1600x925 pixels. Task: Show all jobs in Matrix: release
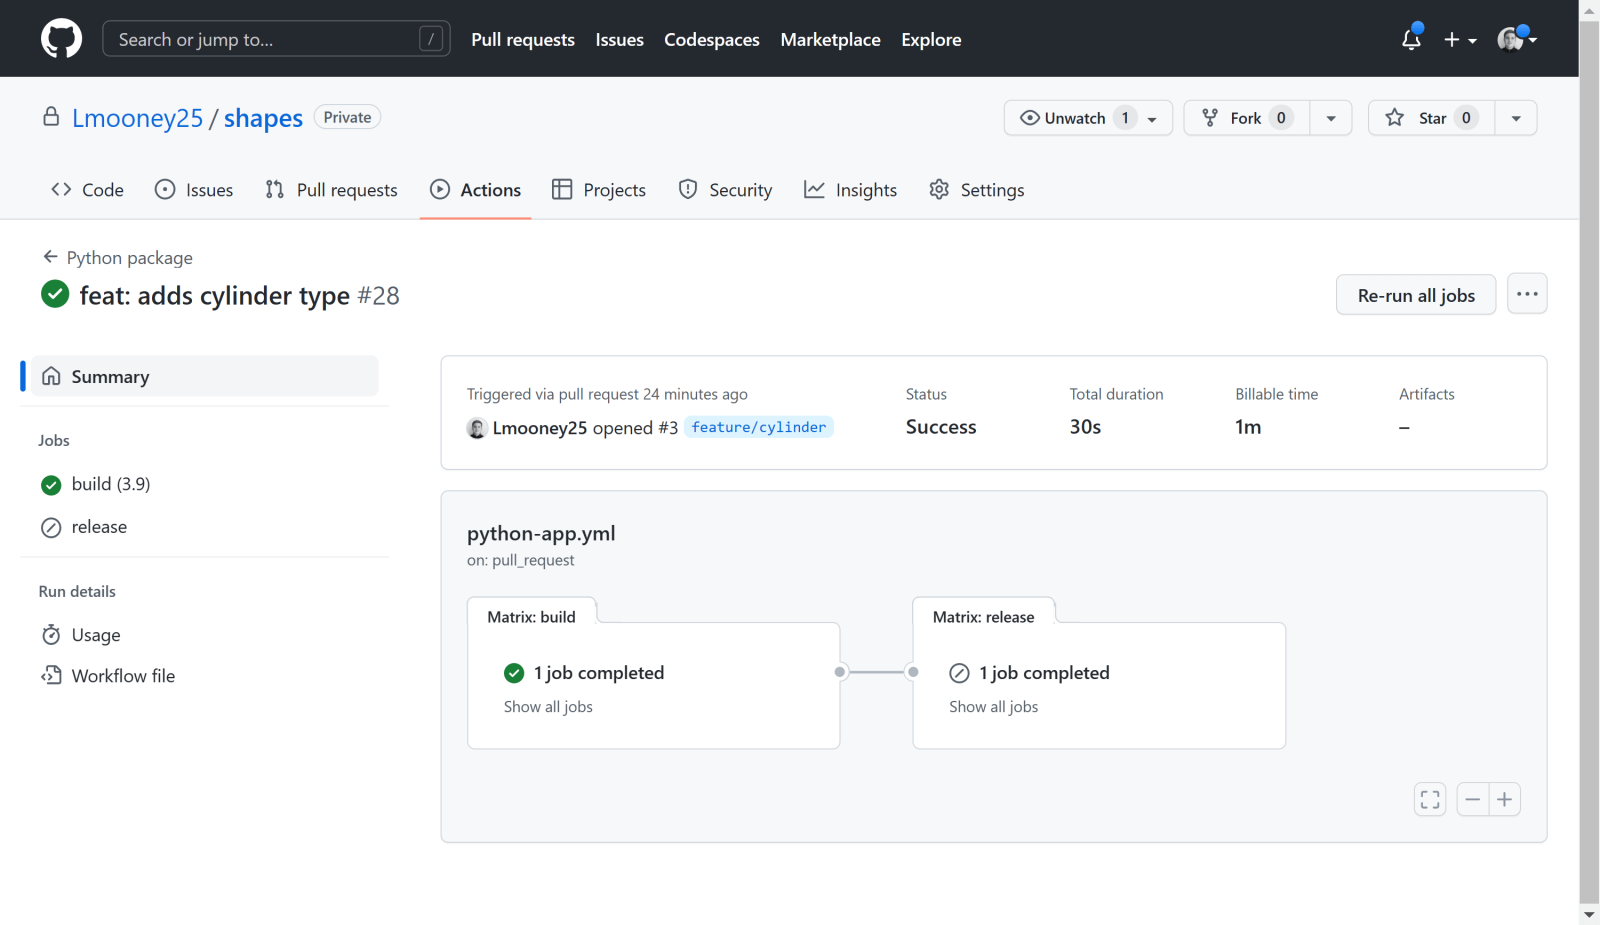994,707
